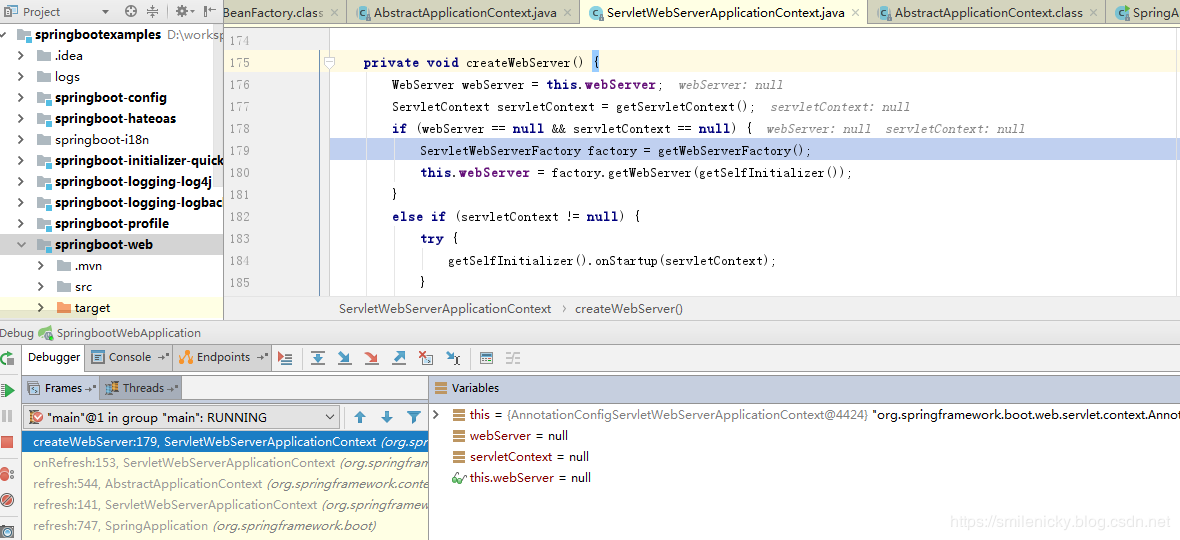This screenshot has height=540, width=1180.
Task: Click the Variables panel header
Action: coord(804,388)
